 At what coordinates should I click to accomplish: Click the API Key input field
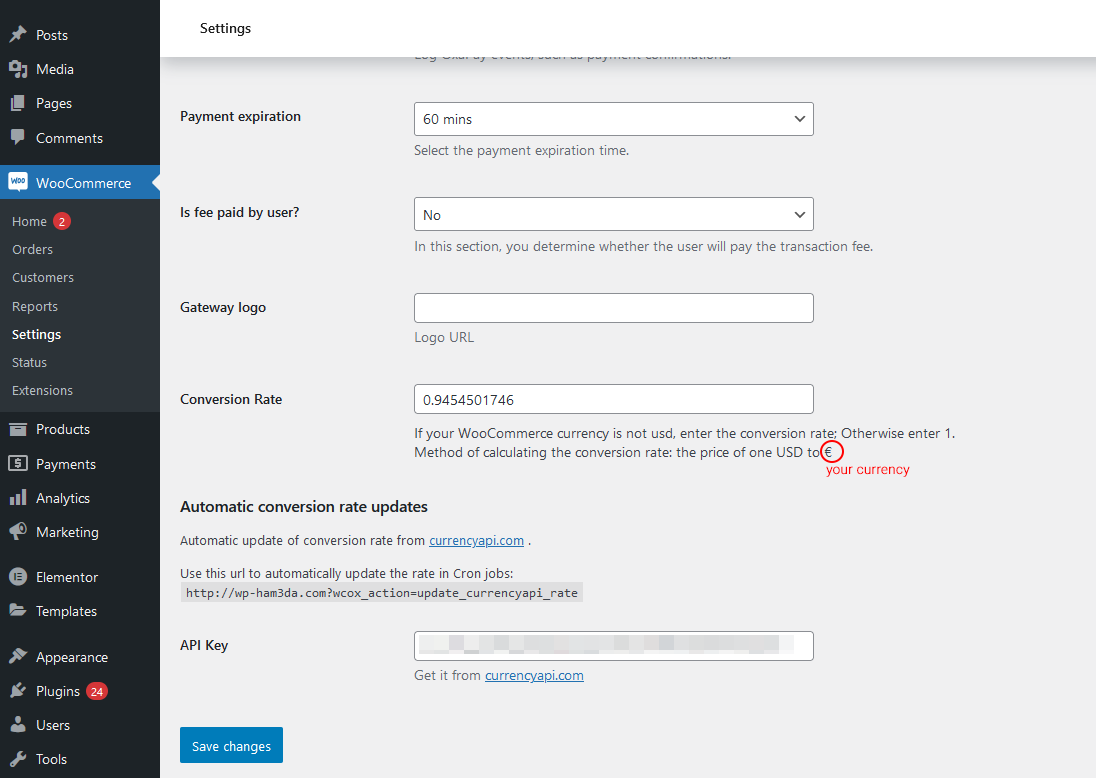[x=614, y=646]
